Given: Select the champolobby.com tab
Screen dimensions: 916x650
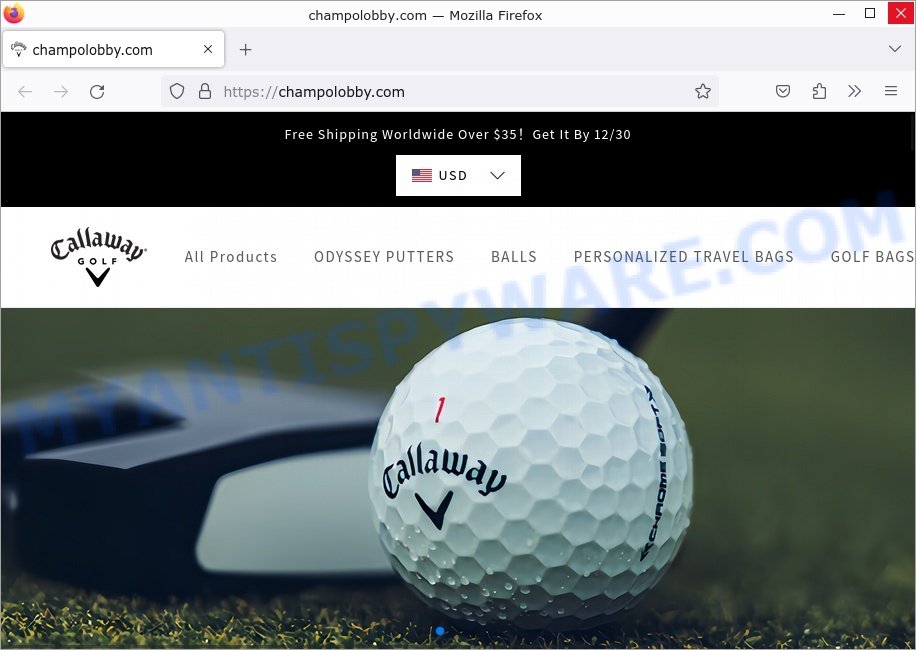Looking at the screenshot, I should pos(113,50).
